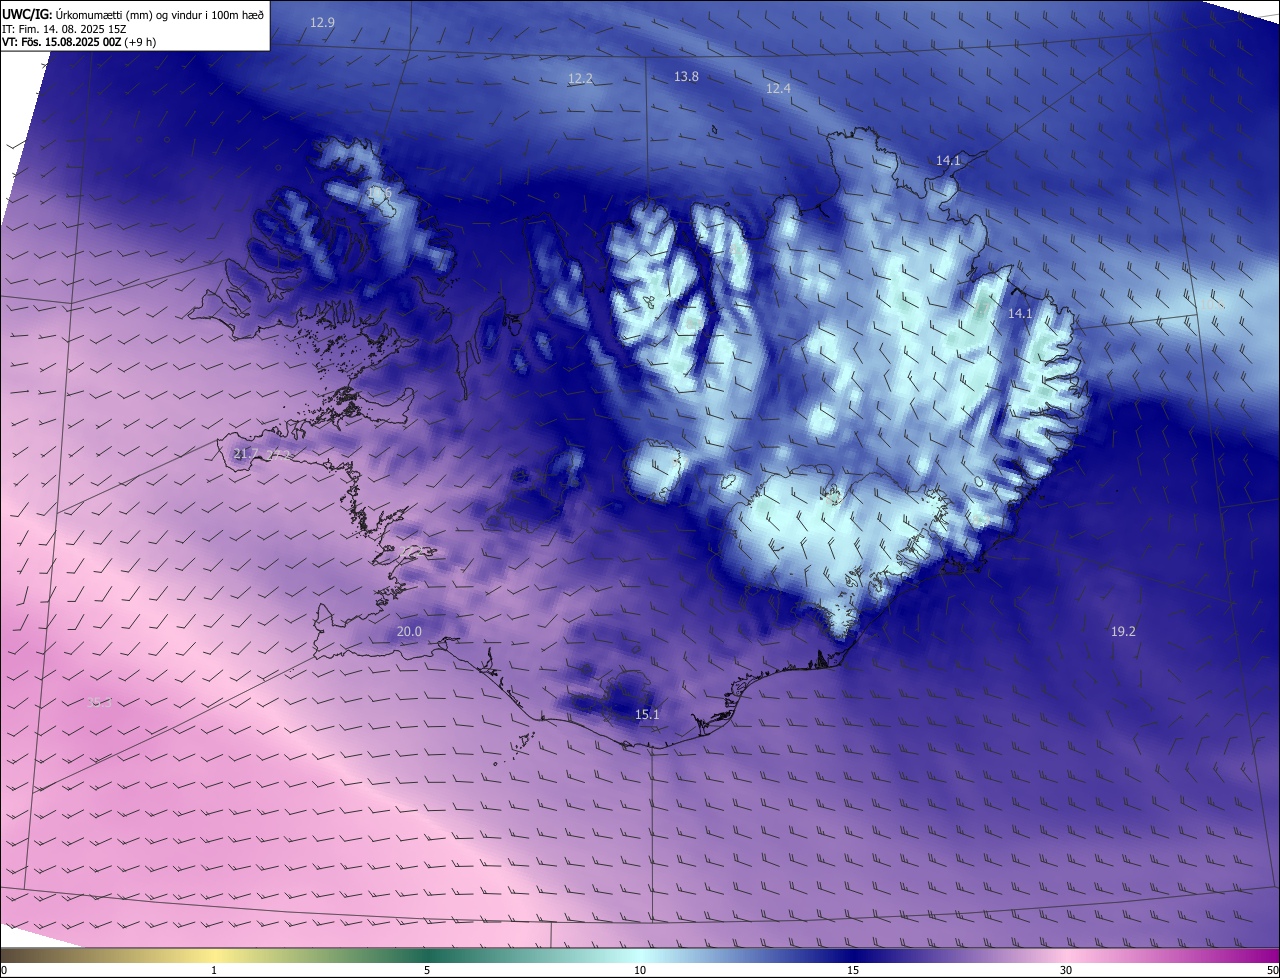Select the 12.2 value off the north coast
This screenshot has height=978, width=1280.
[580, 78]
